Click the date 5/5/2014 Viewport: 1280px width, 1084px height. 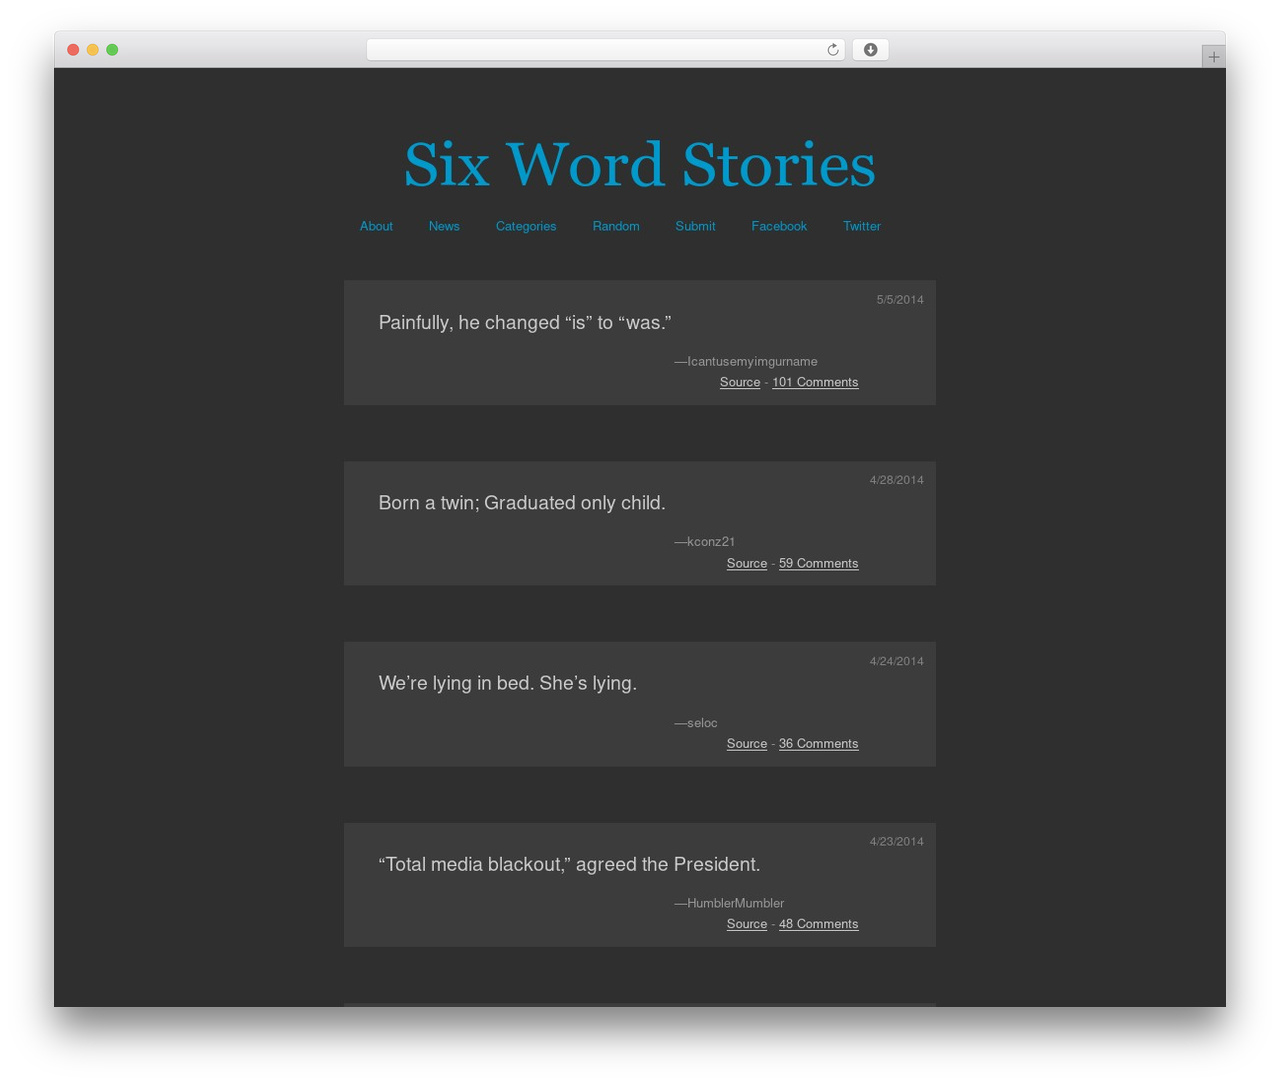[x=900, y=299]
